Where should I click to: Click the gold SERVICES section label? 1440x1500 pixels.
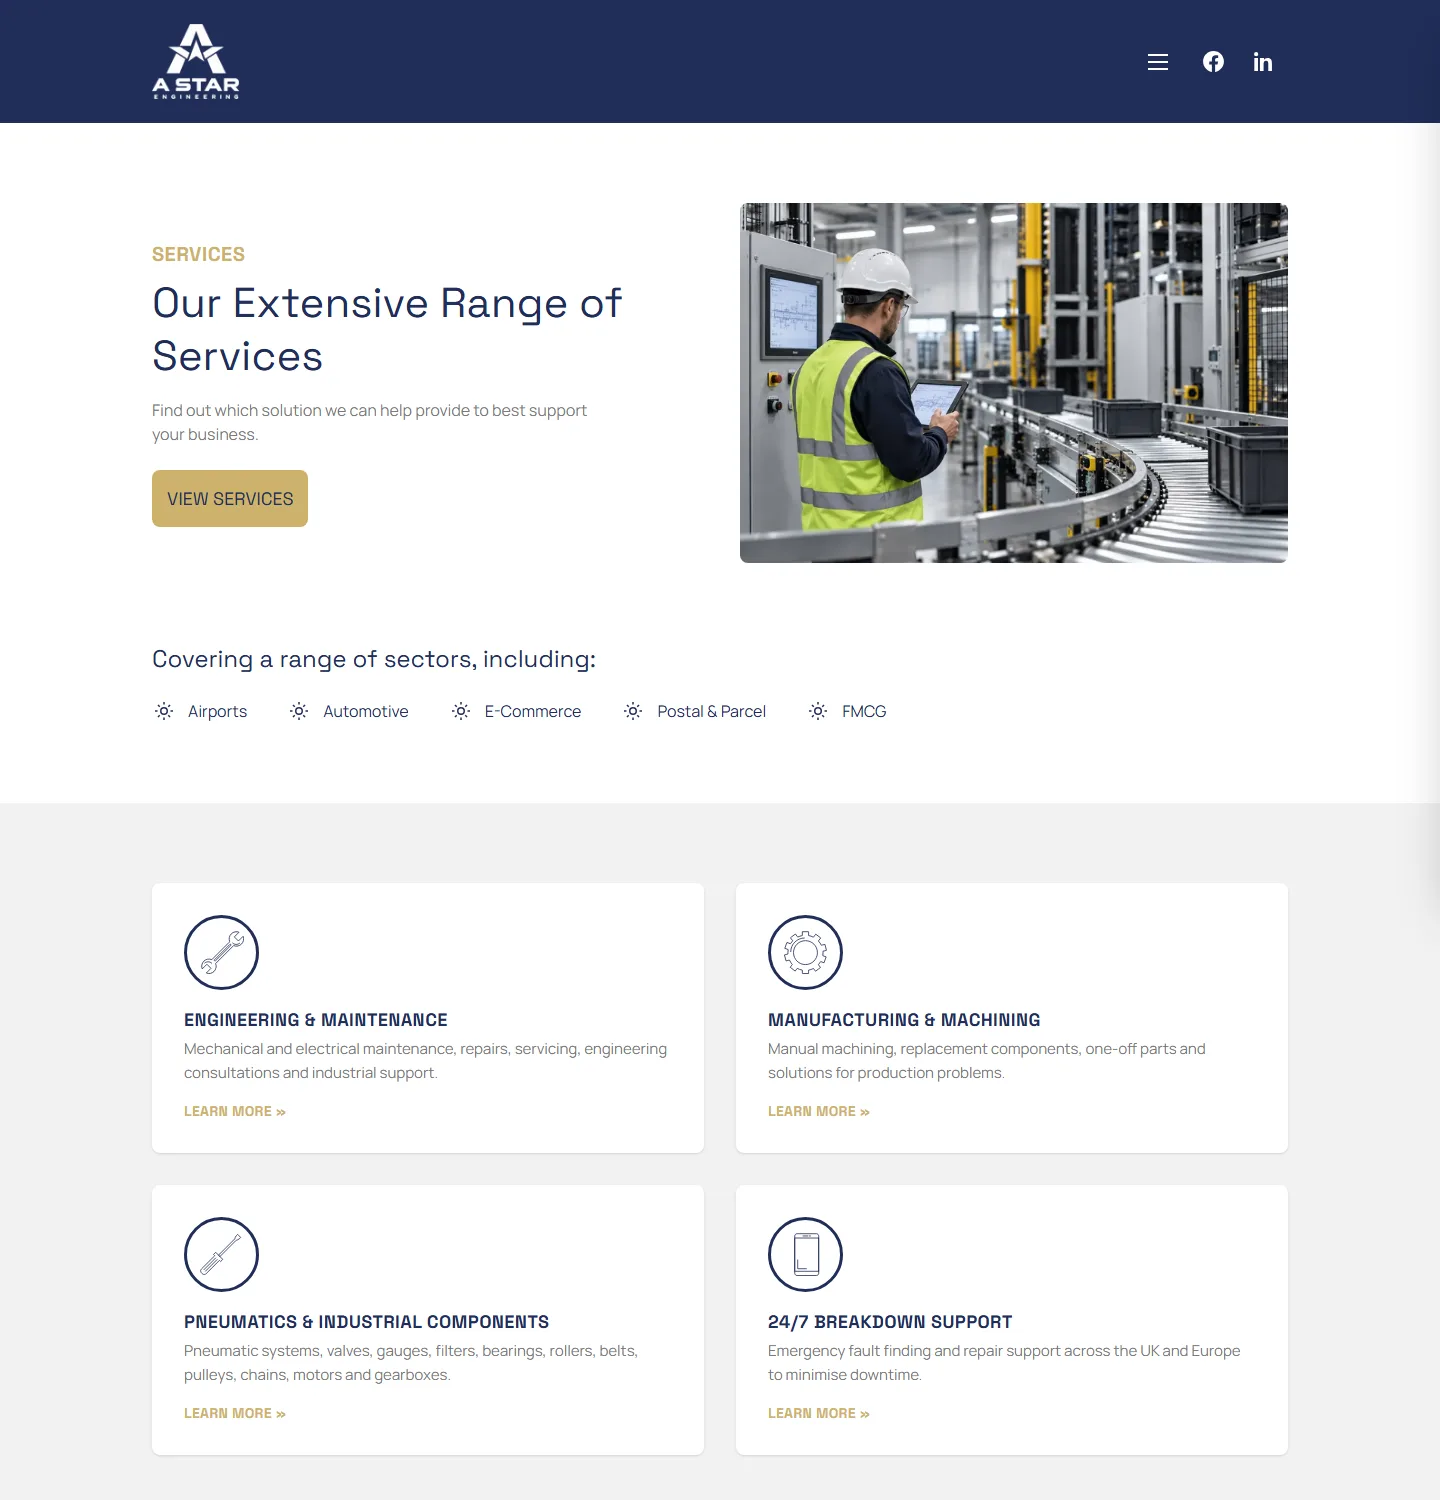198,254
